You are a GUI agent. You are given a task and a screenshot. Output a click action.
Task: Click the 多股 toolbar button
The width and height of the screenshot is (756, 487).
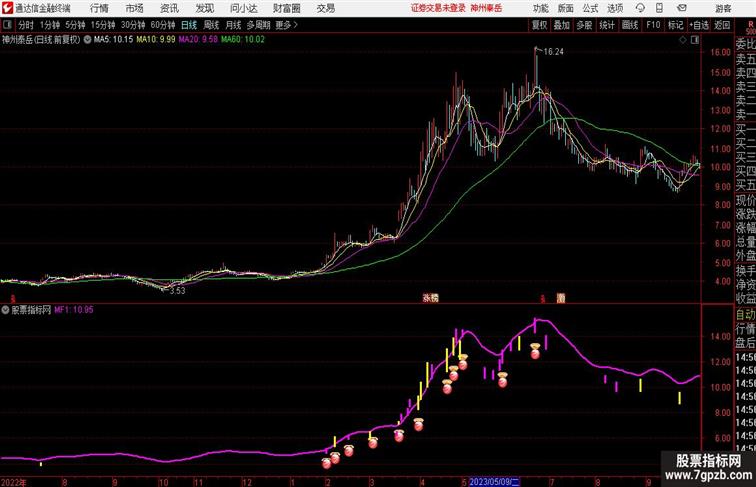pos(584,25)
